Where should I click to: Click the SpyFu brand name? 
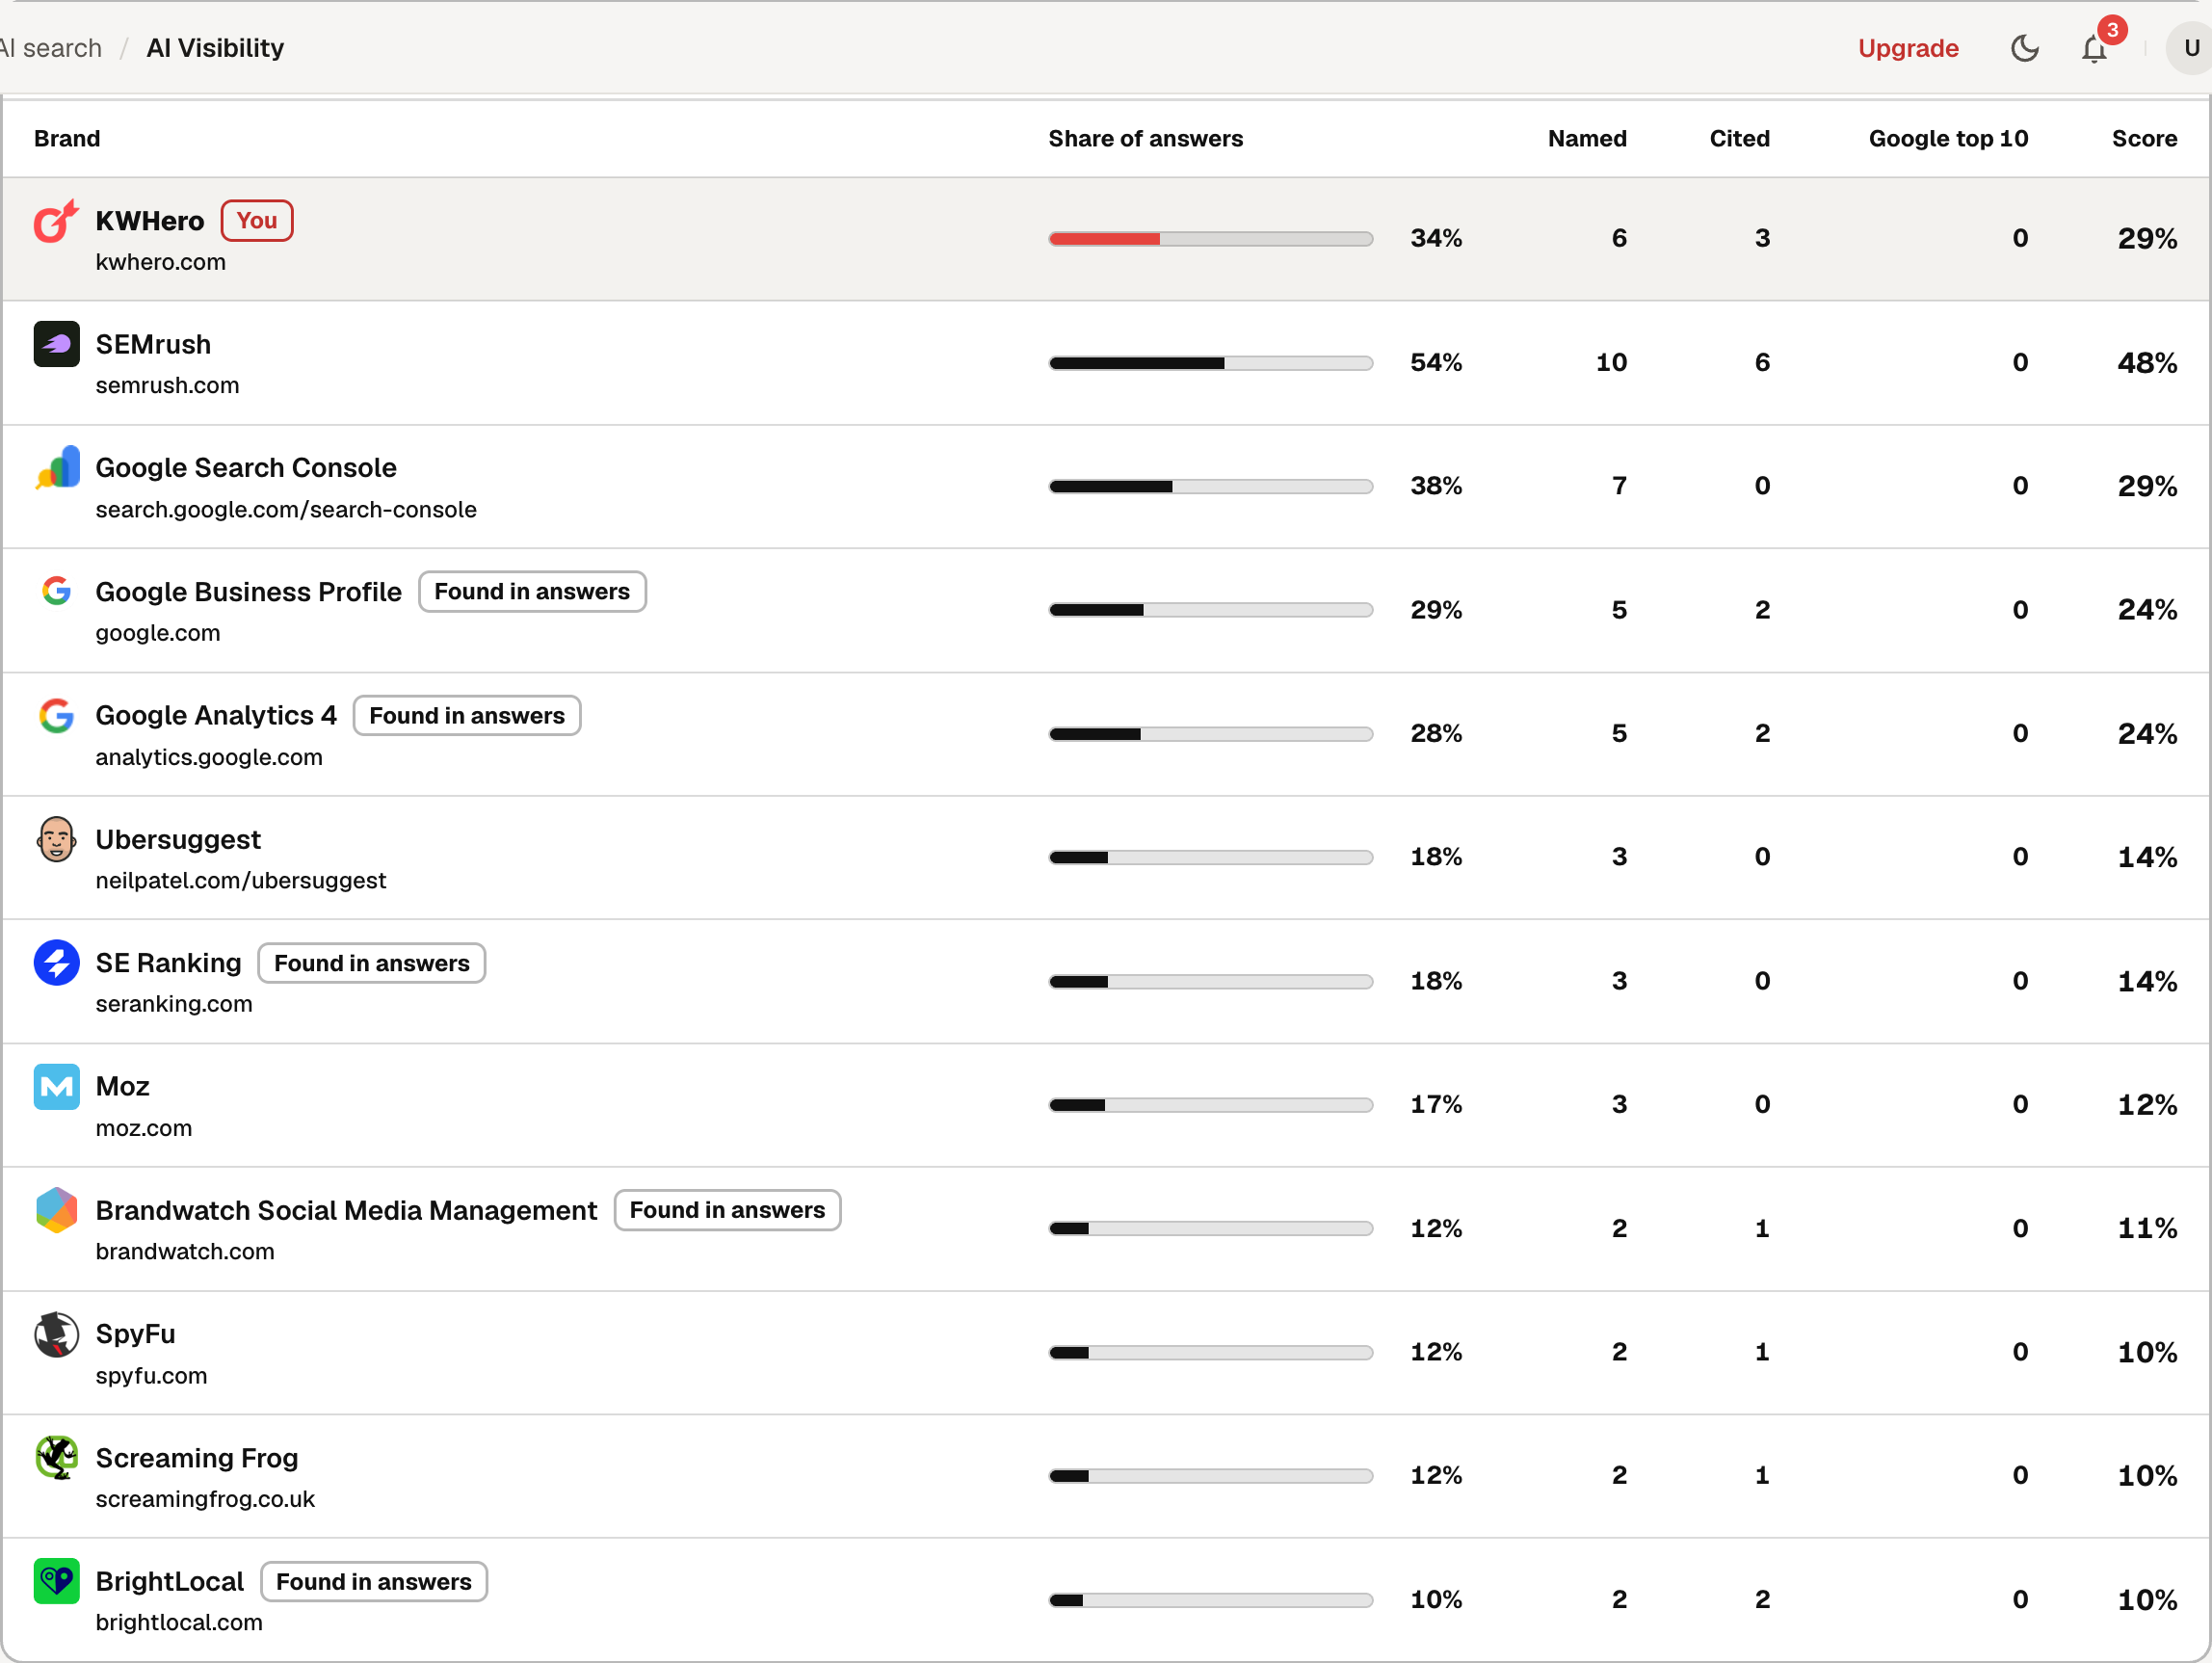click(135, 1334)
